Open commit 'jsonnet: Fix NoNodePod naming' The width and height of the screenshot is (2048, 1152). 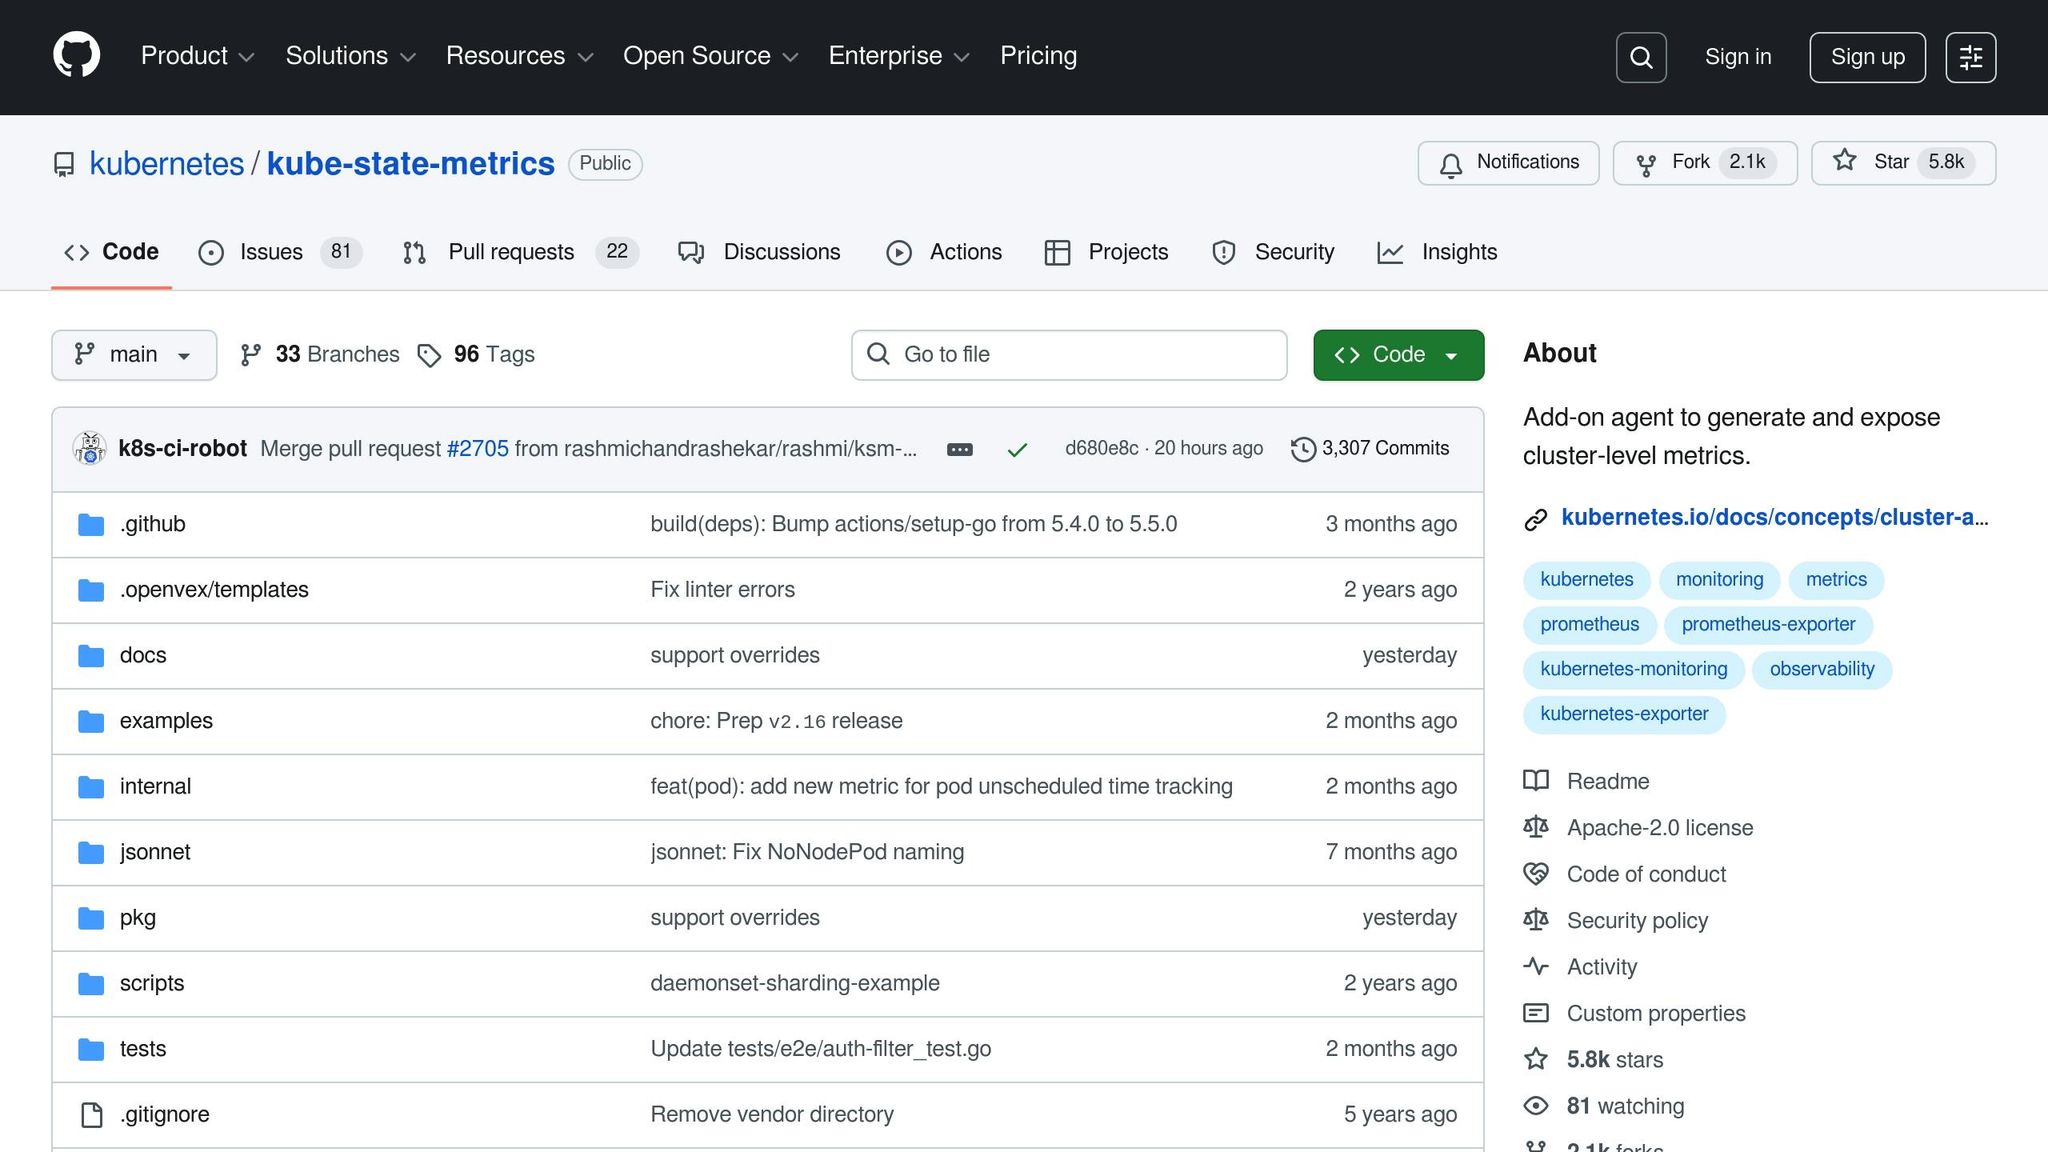pos(807,853)
